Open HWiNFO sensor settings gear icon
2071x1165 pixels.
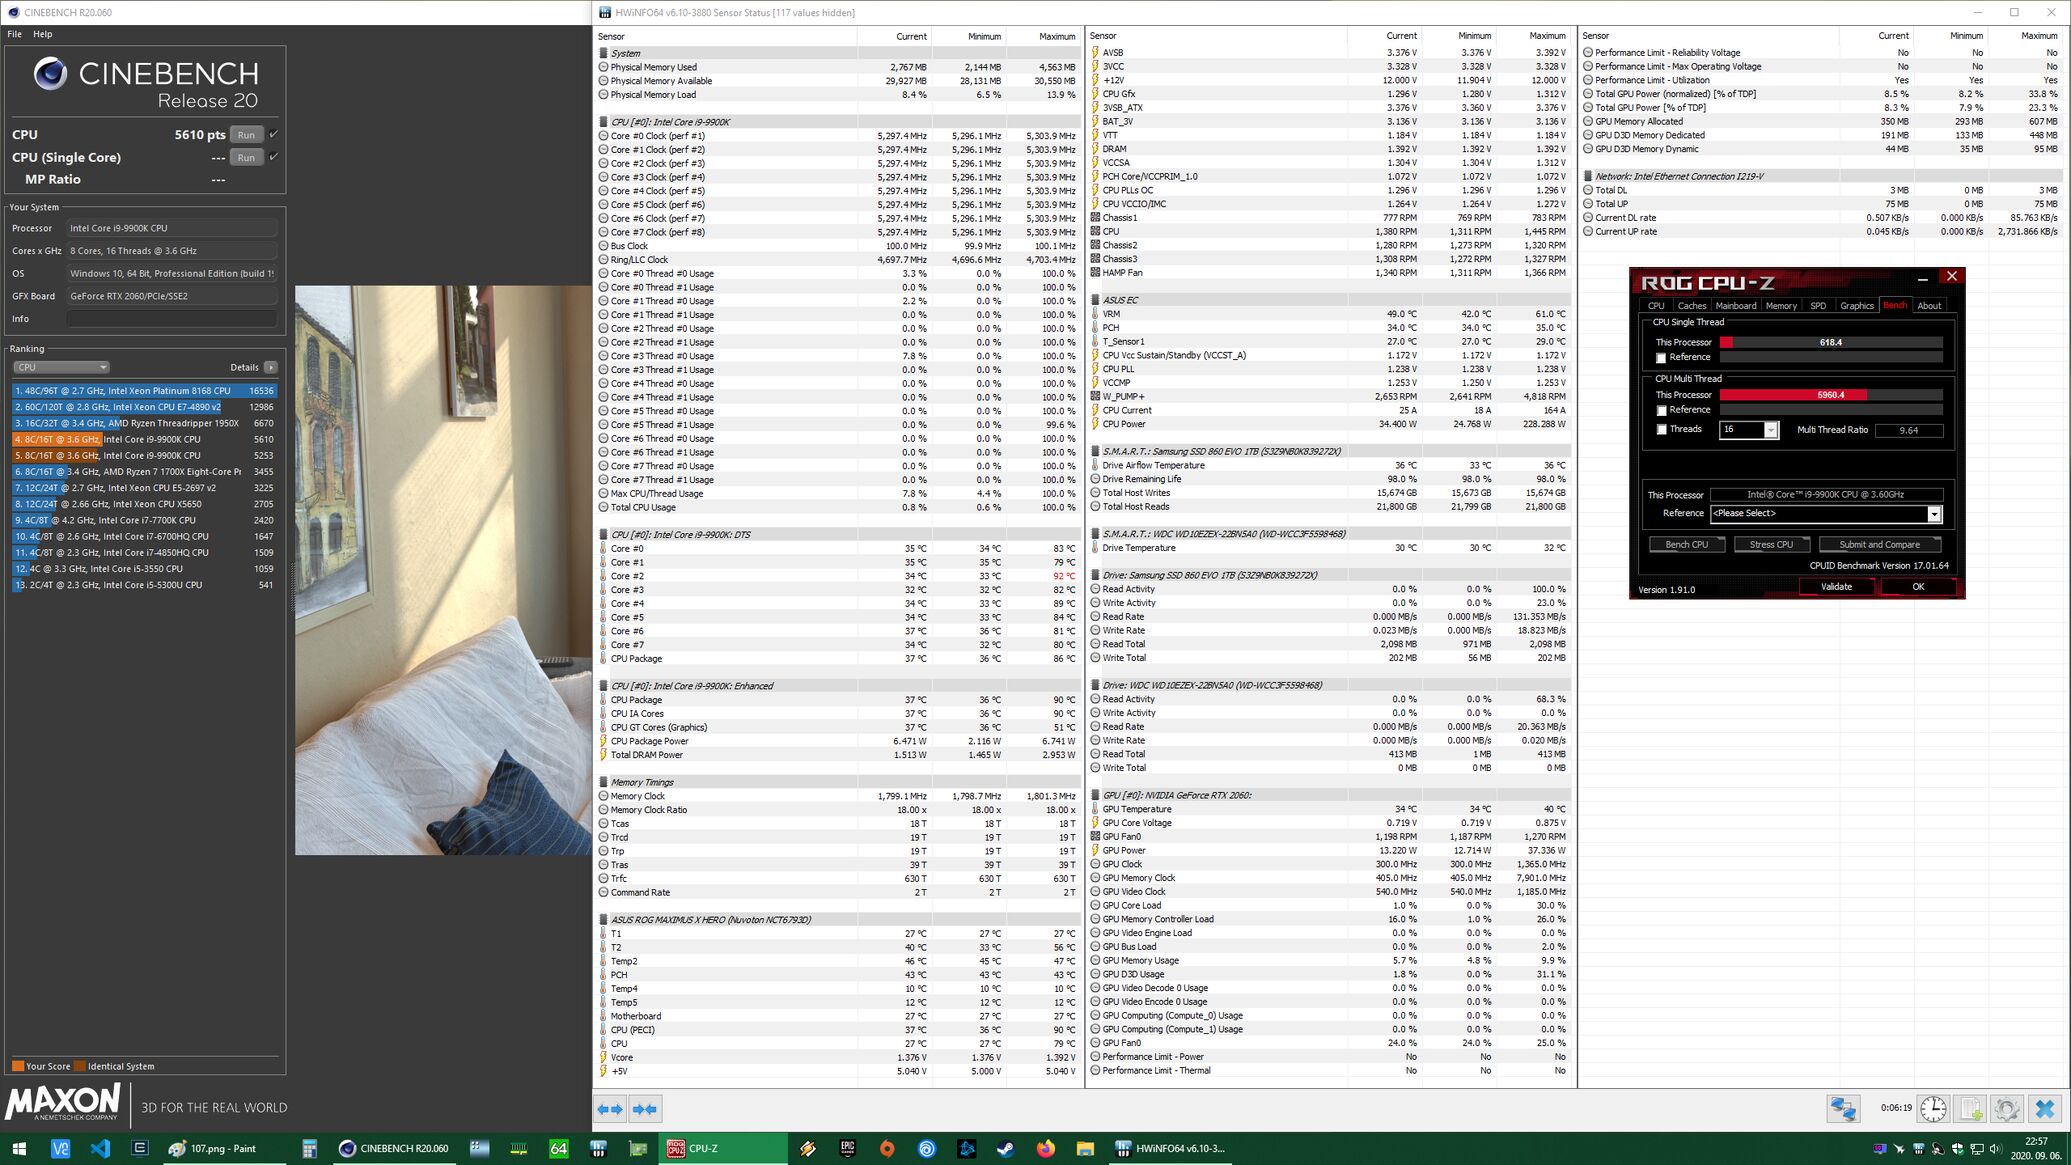[2006, 1108]
